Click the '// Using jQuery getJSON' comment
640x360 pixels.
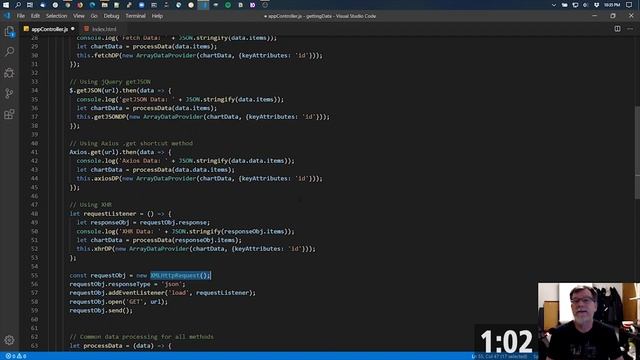point(110,82)
